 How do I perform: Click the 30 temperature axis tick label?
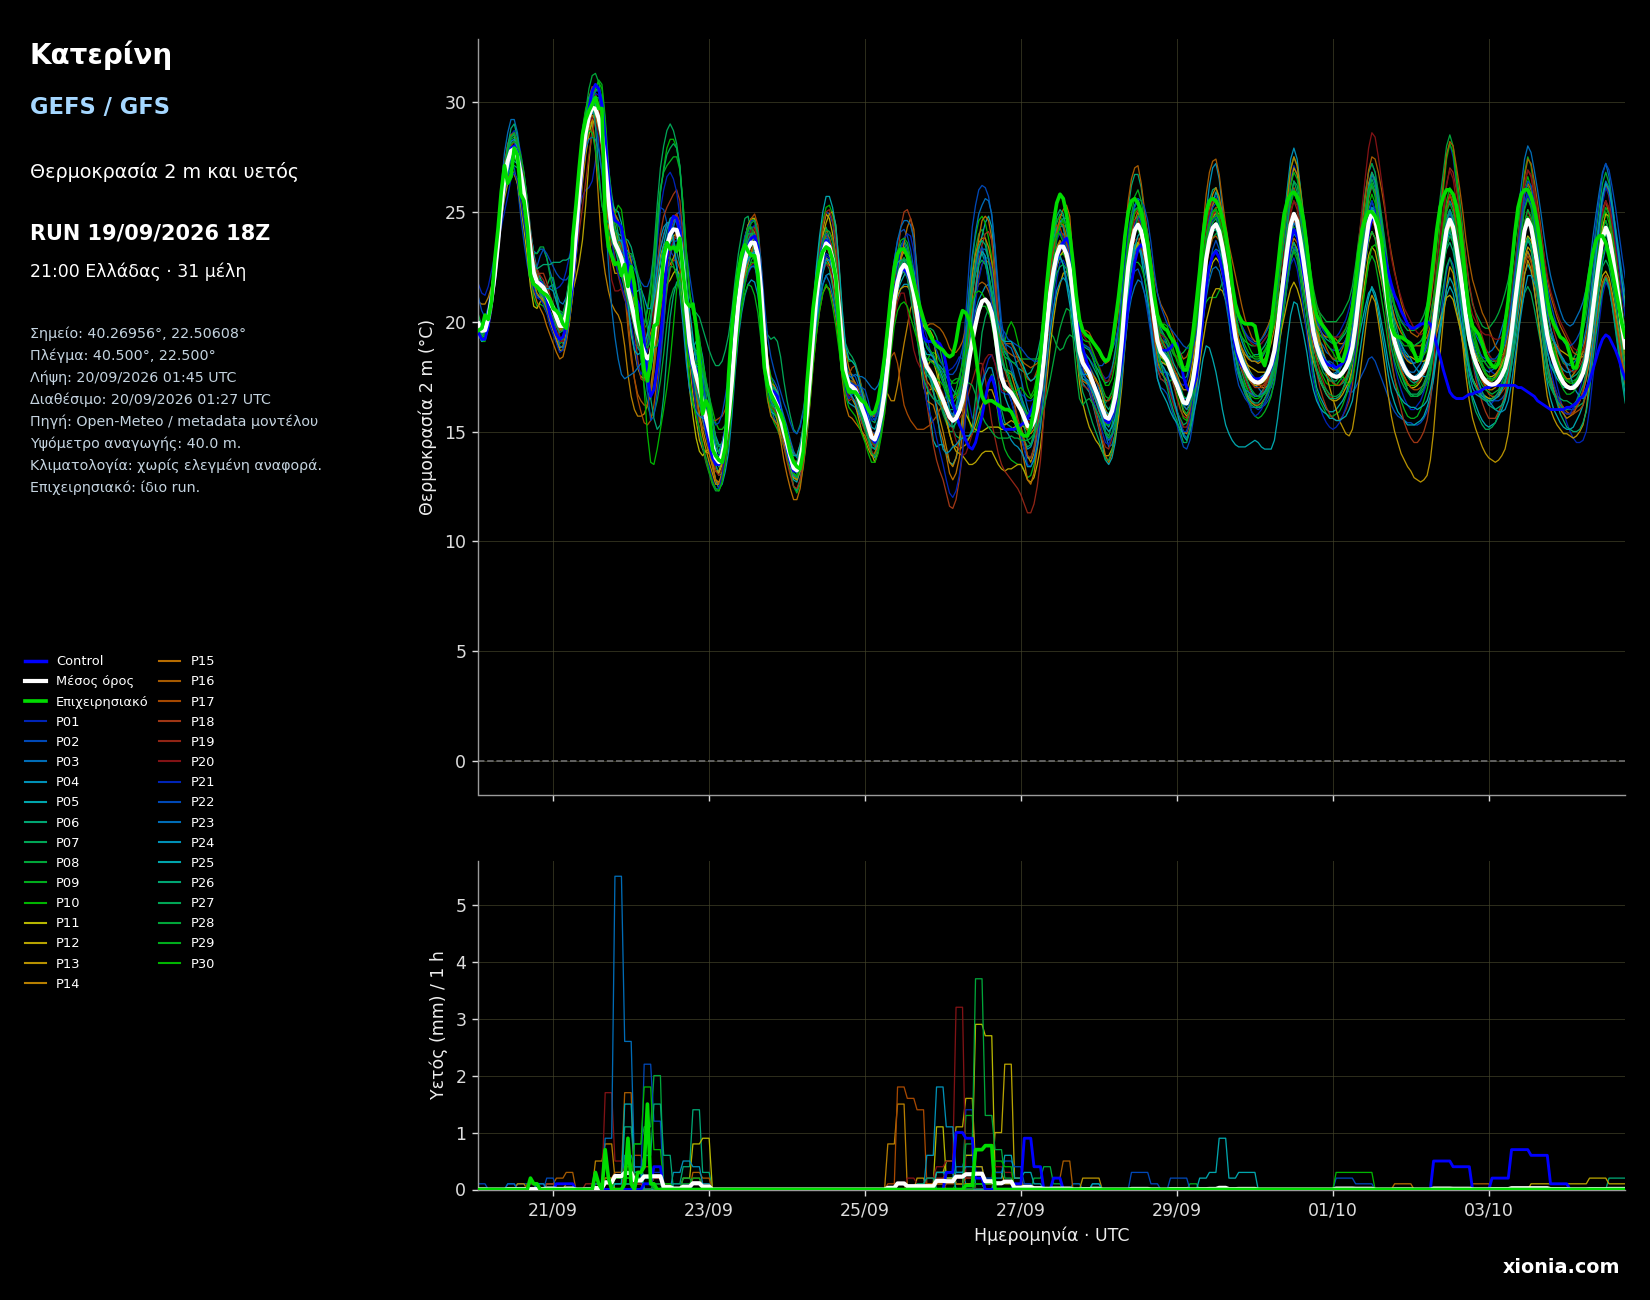pyautogui.click(x=455, y=103)
